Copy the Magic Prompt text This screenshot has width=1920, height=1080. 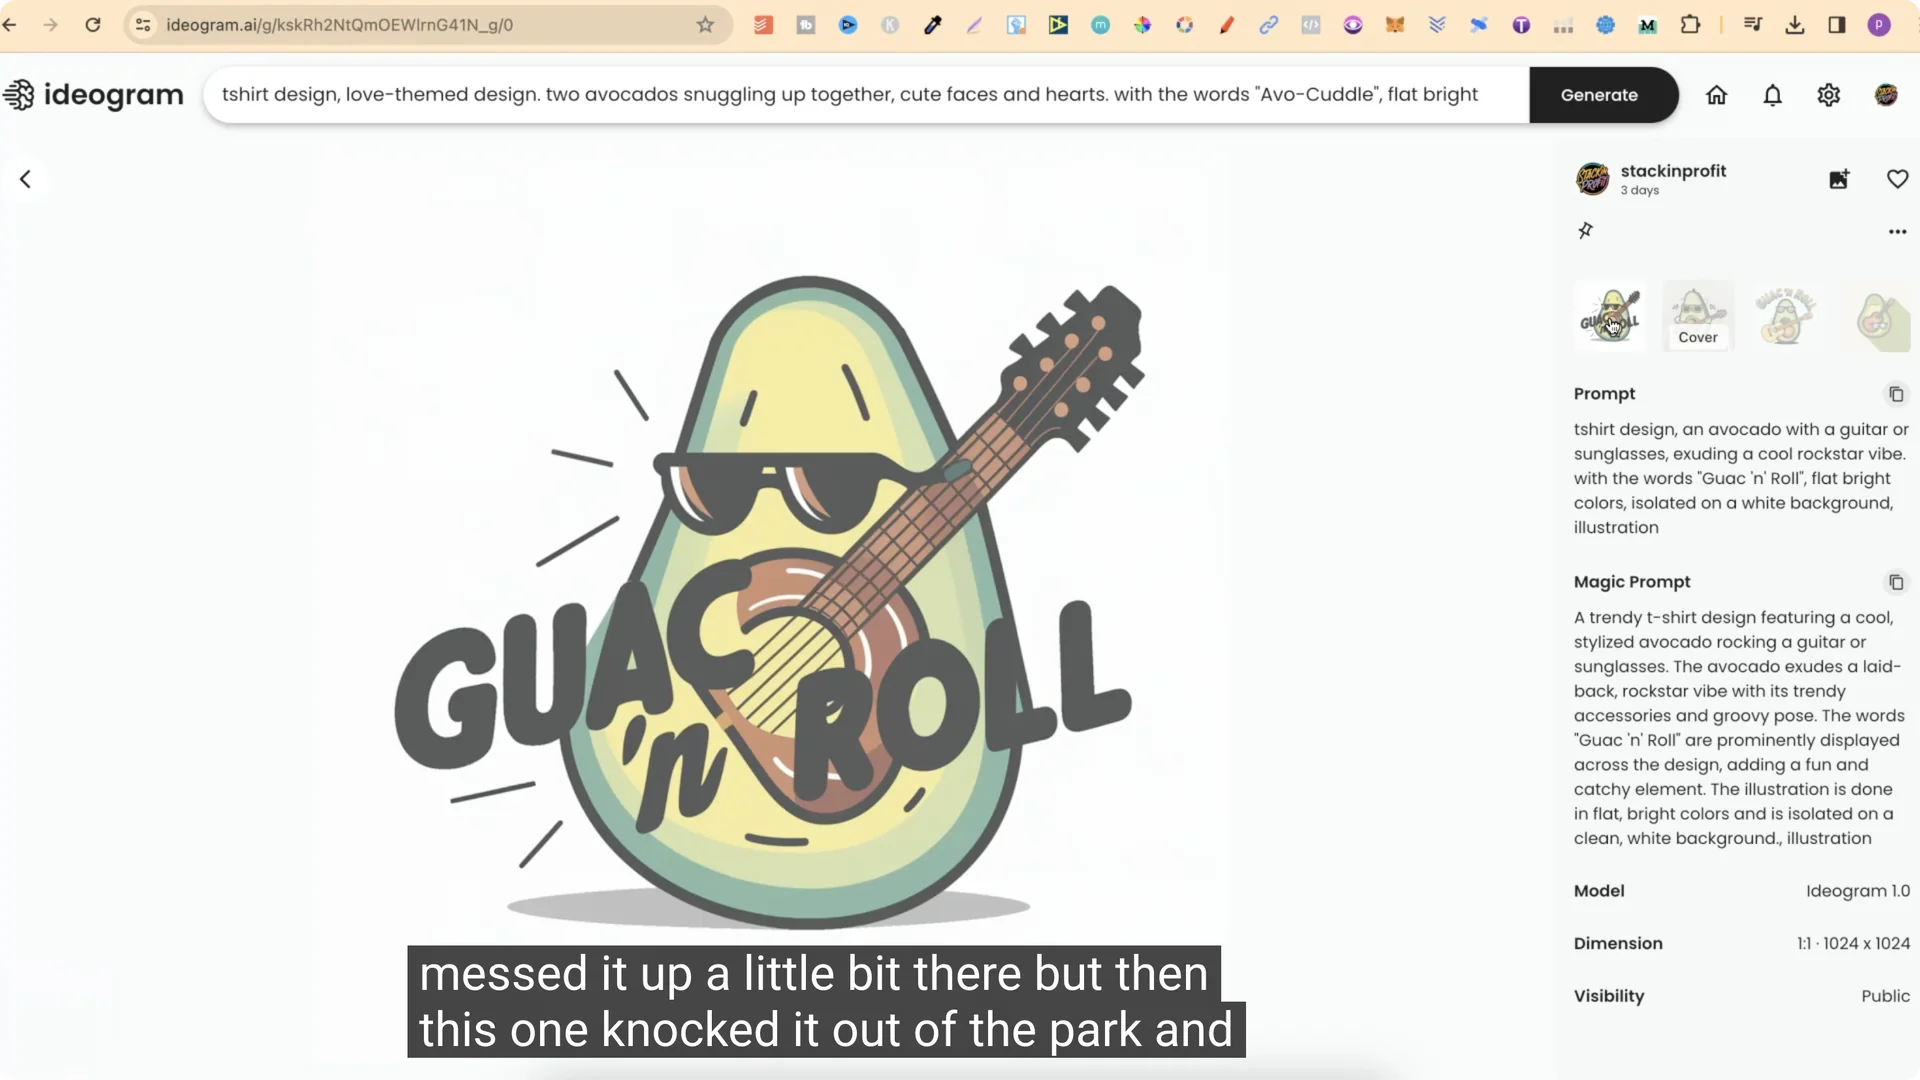pos(1896,582)
